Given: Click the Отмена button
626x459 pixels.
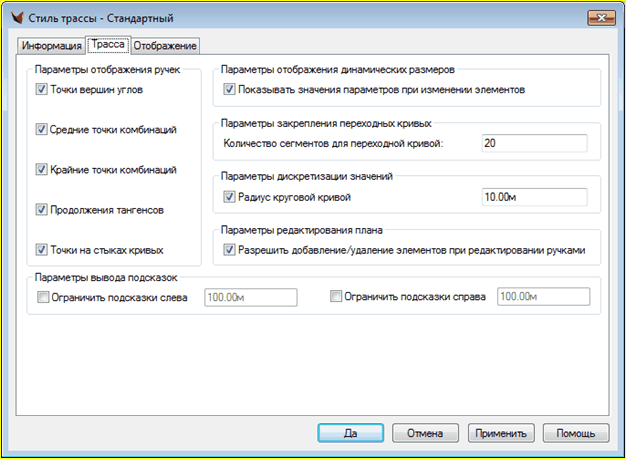Looking at the screenshot, I should point(425,434).
